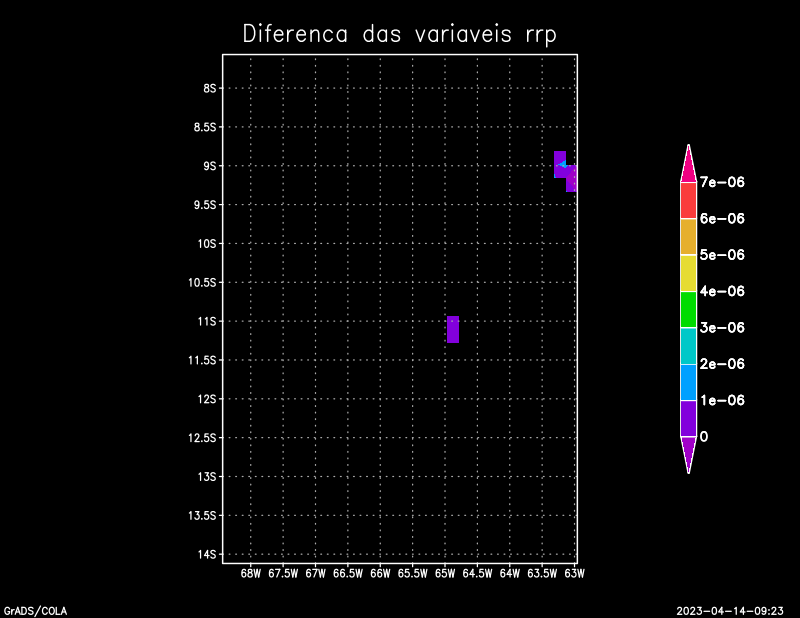
Task: Click the 8S latitude axis label
Action: point(209,88)
